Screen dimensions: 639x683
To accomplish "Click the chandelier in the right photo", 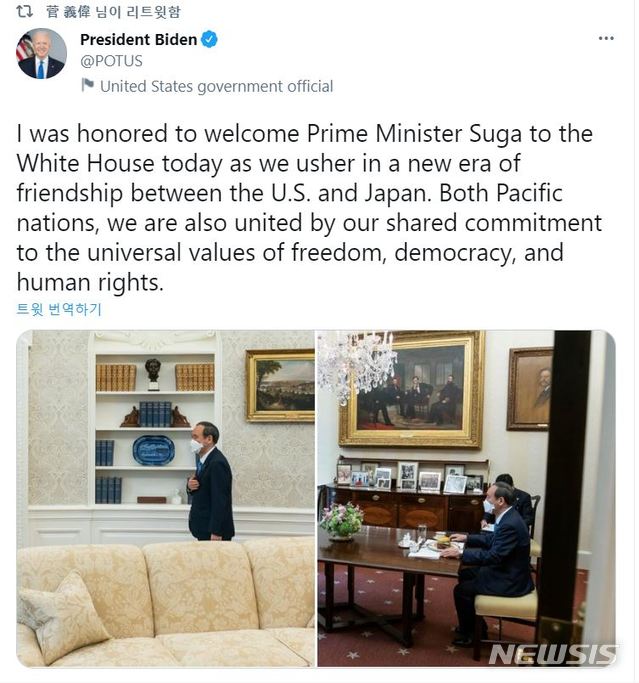I will click(358, 363).
